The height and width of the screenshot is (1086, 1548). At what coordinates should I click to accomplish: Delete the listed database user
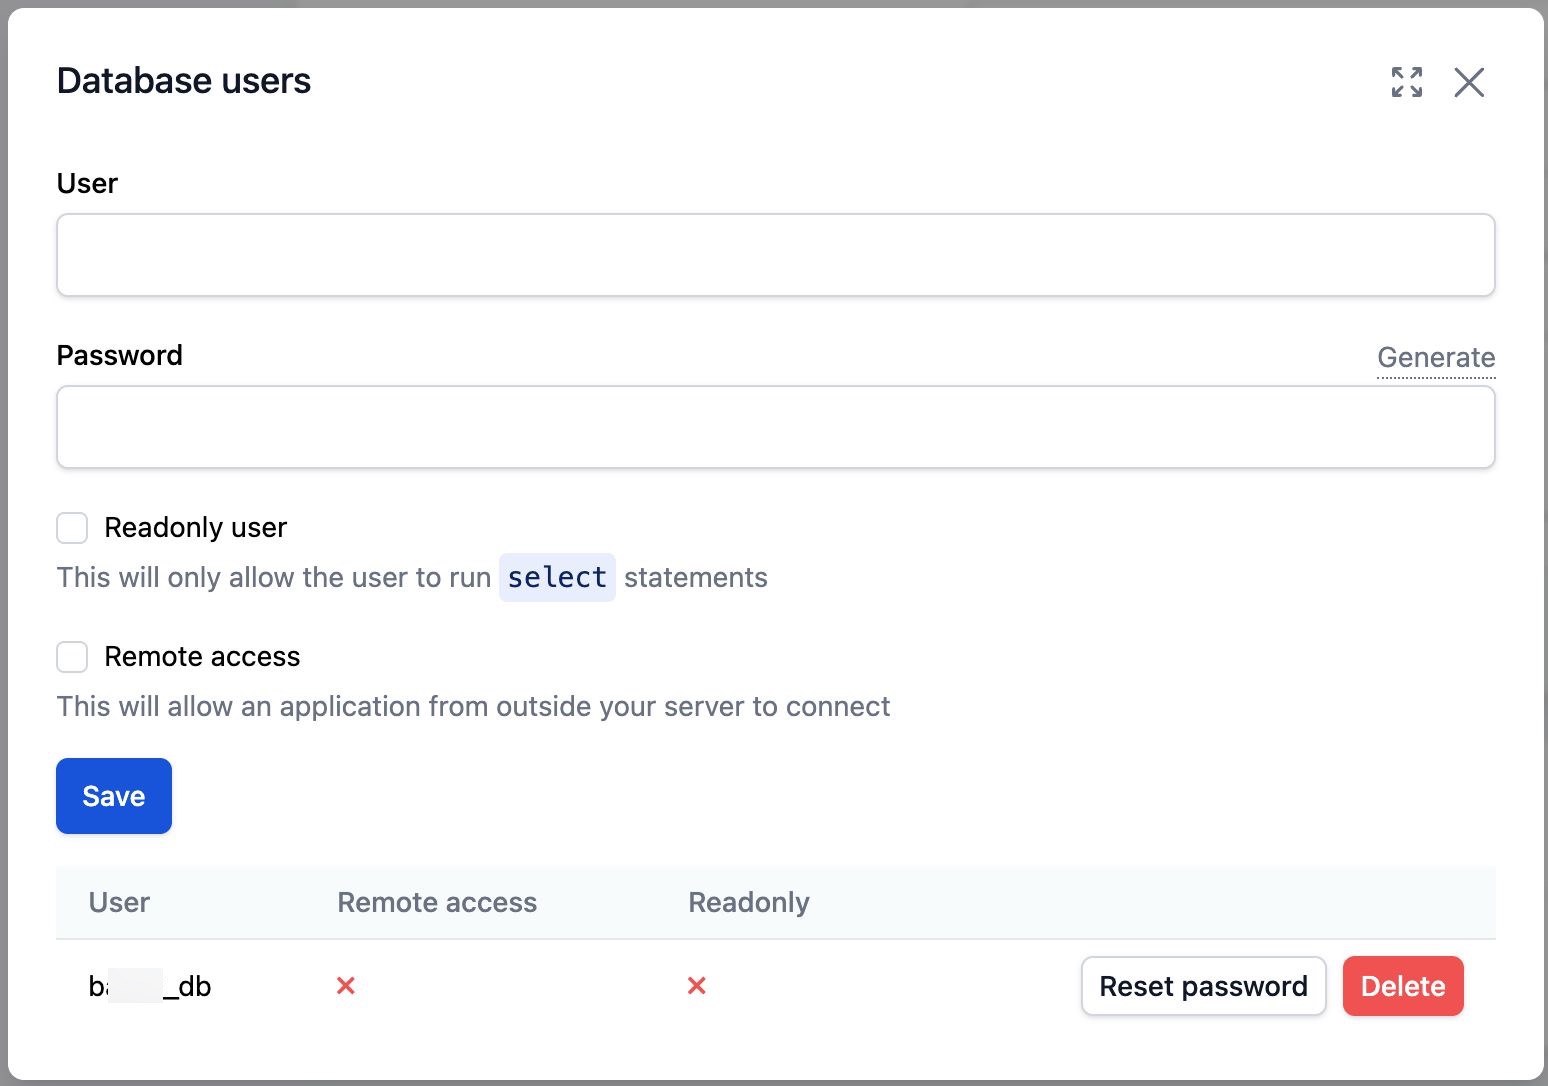point(1402,986)
